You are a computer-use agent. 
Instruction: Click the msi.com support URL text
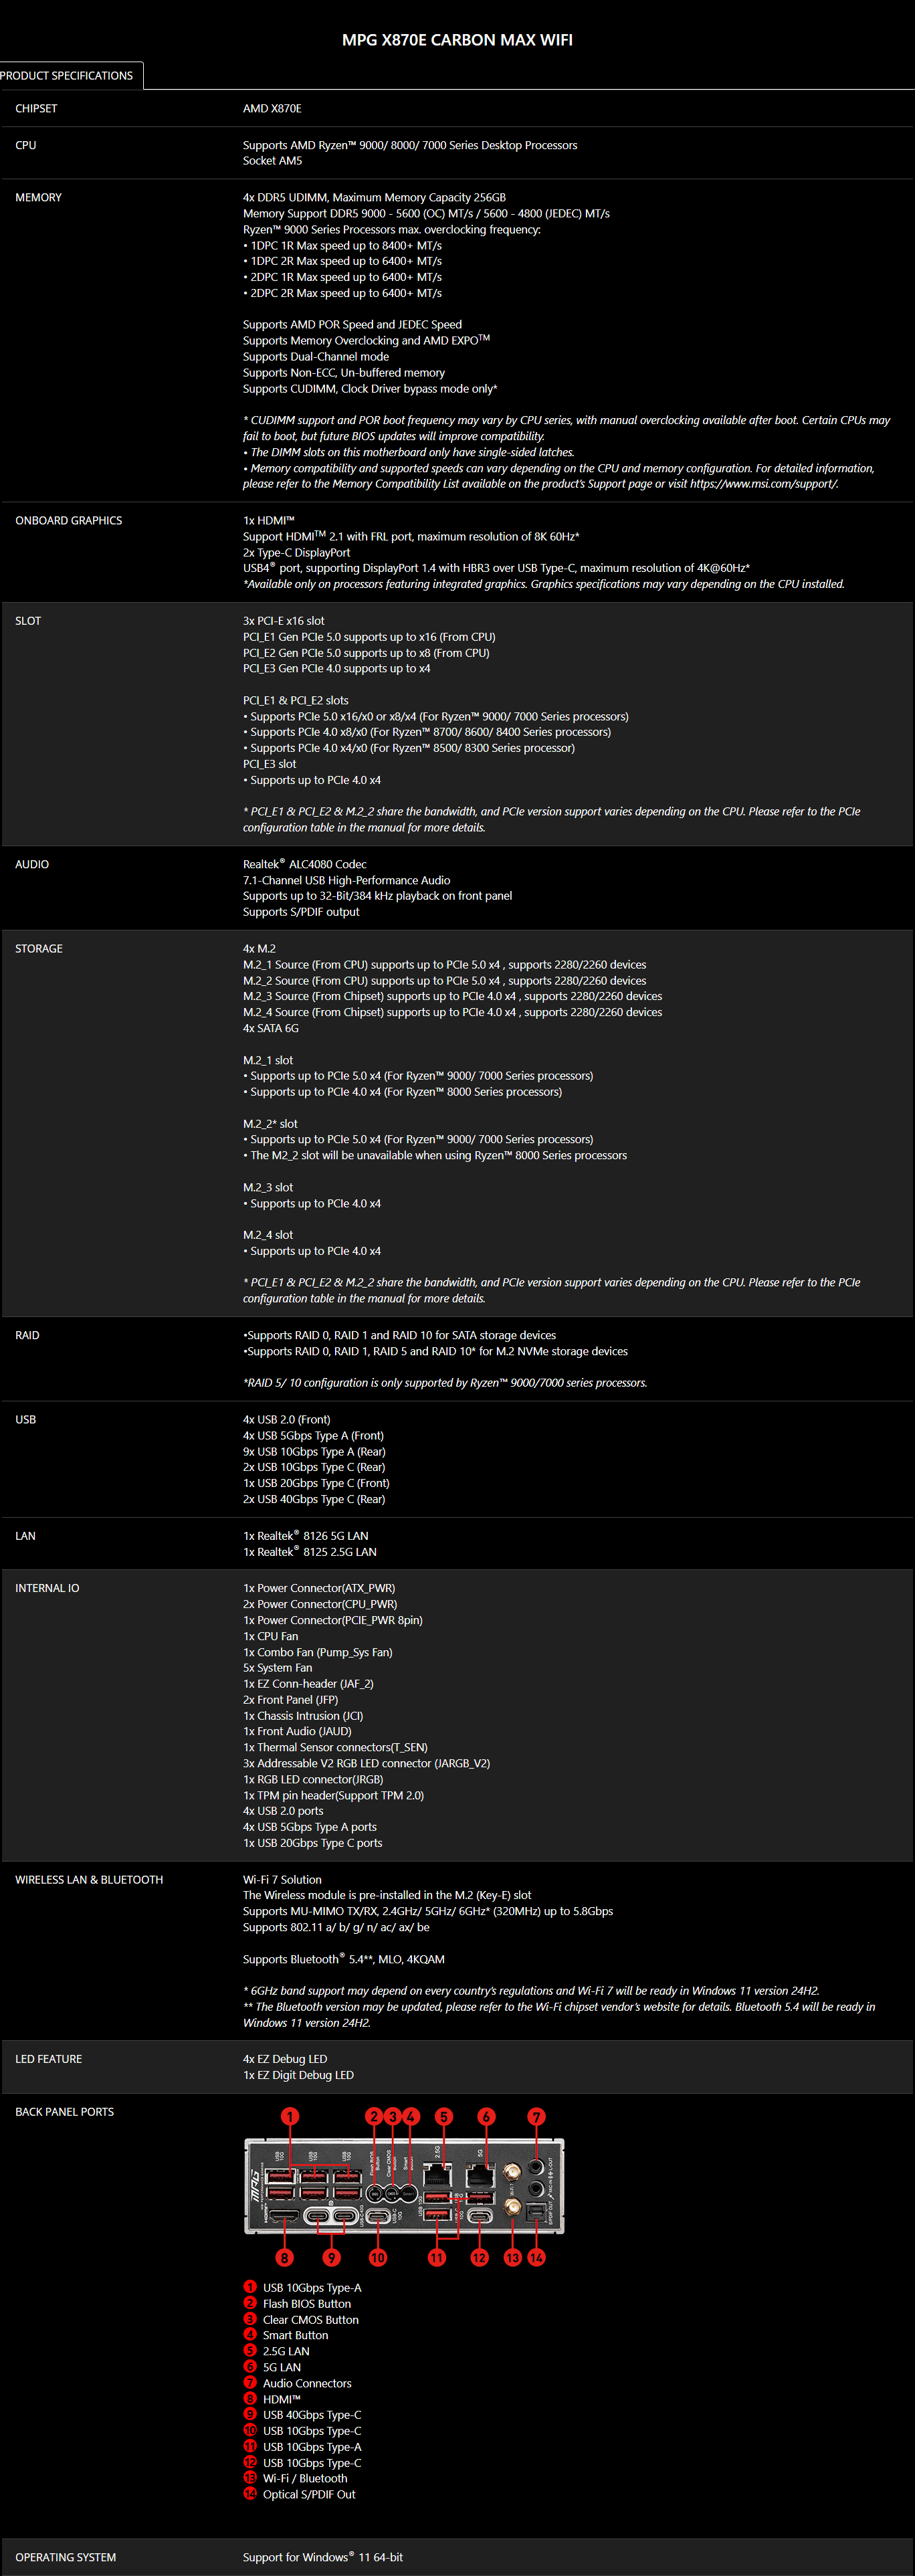click(764, 484)
